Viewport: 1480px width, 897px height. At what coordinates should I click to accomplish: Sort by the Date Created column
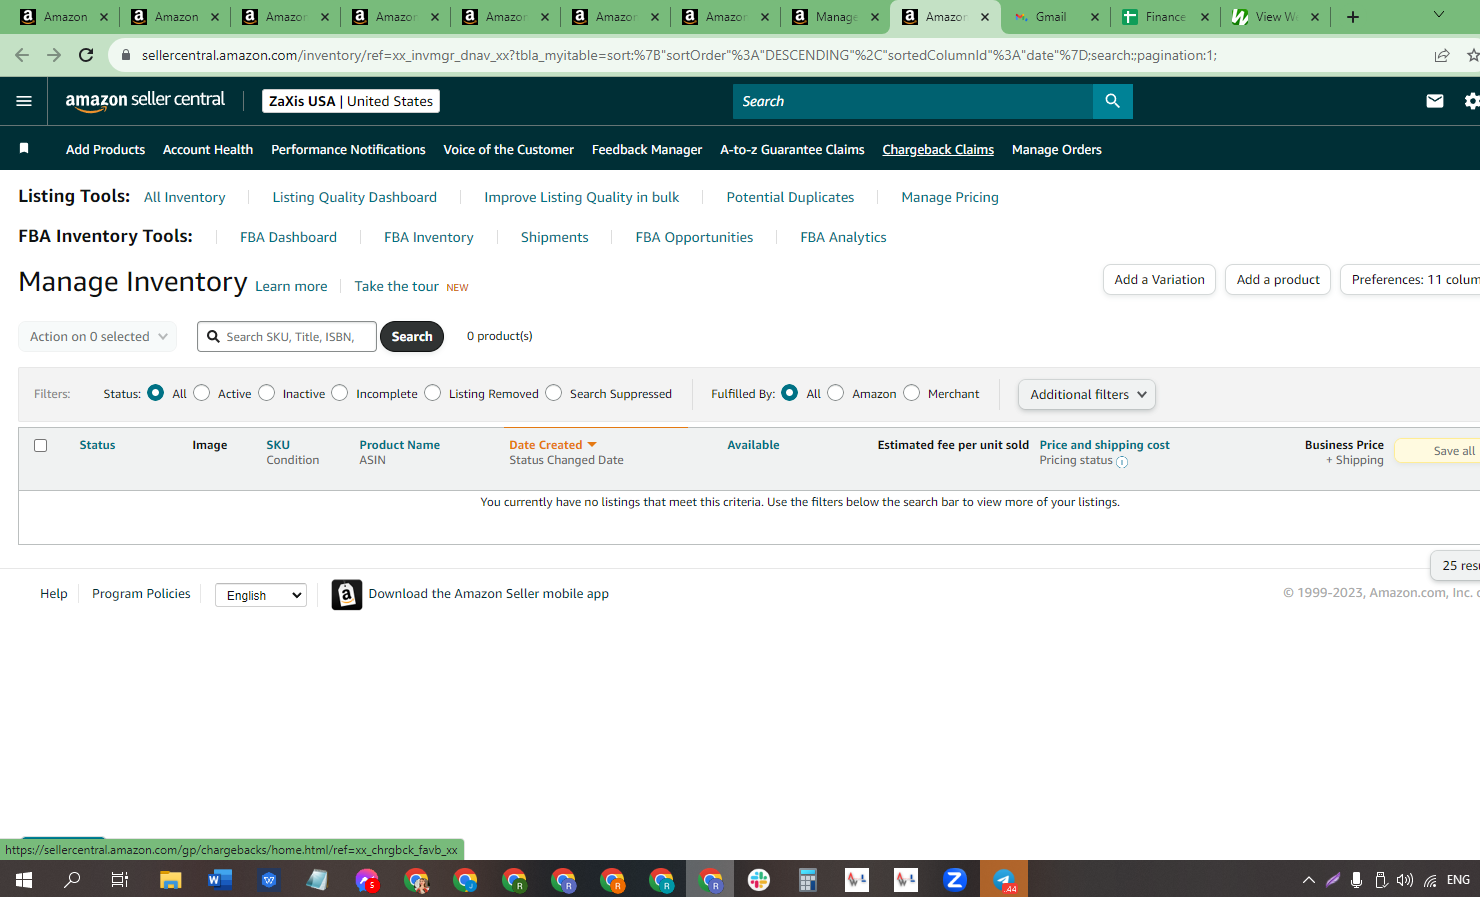tap(552, 445)
